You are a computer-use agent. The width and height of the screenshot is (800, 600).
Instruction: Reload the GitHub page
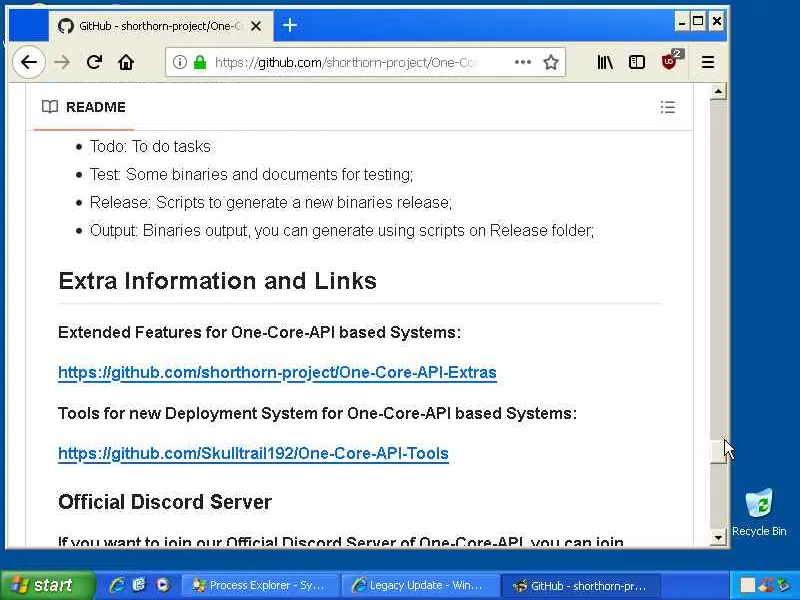[x=94, y=62]
